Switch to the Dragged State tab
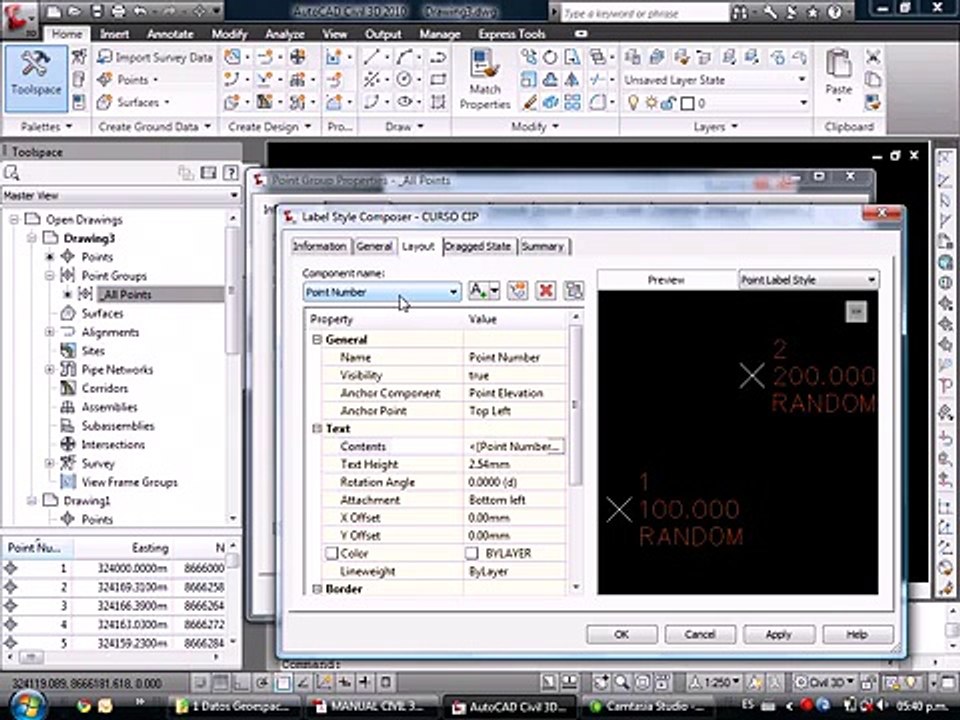 [478, 246]
